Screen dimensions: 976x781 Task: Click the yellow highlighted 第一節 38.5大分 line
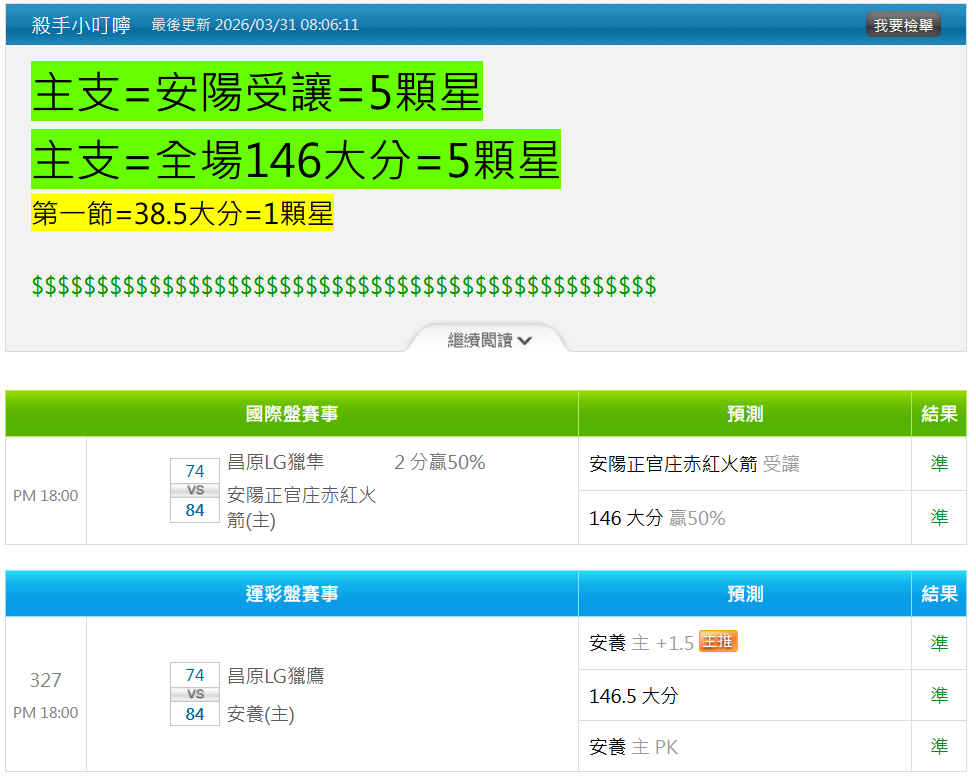[182, 214]
